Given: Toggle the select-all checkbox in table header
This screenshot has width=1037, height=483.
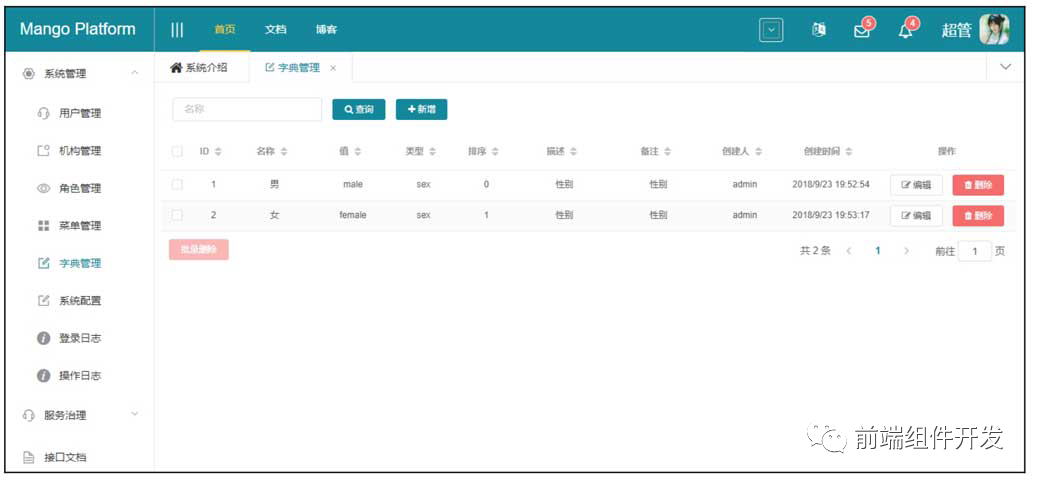Looking at the screenshot, I should pos(177,152).
